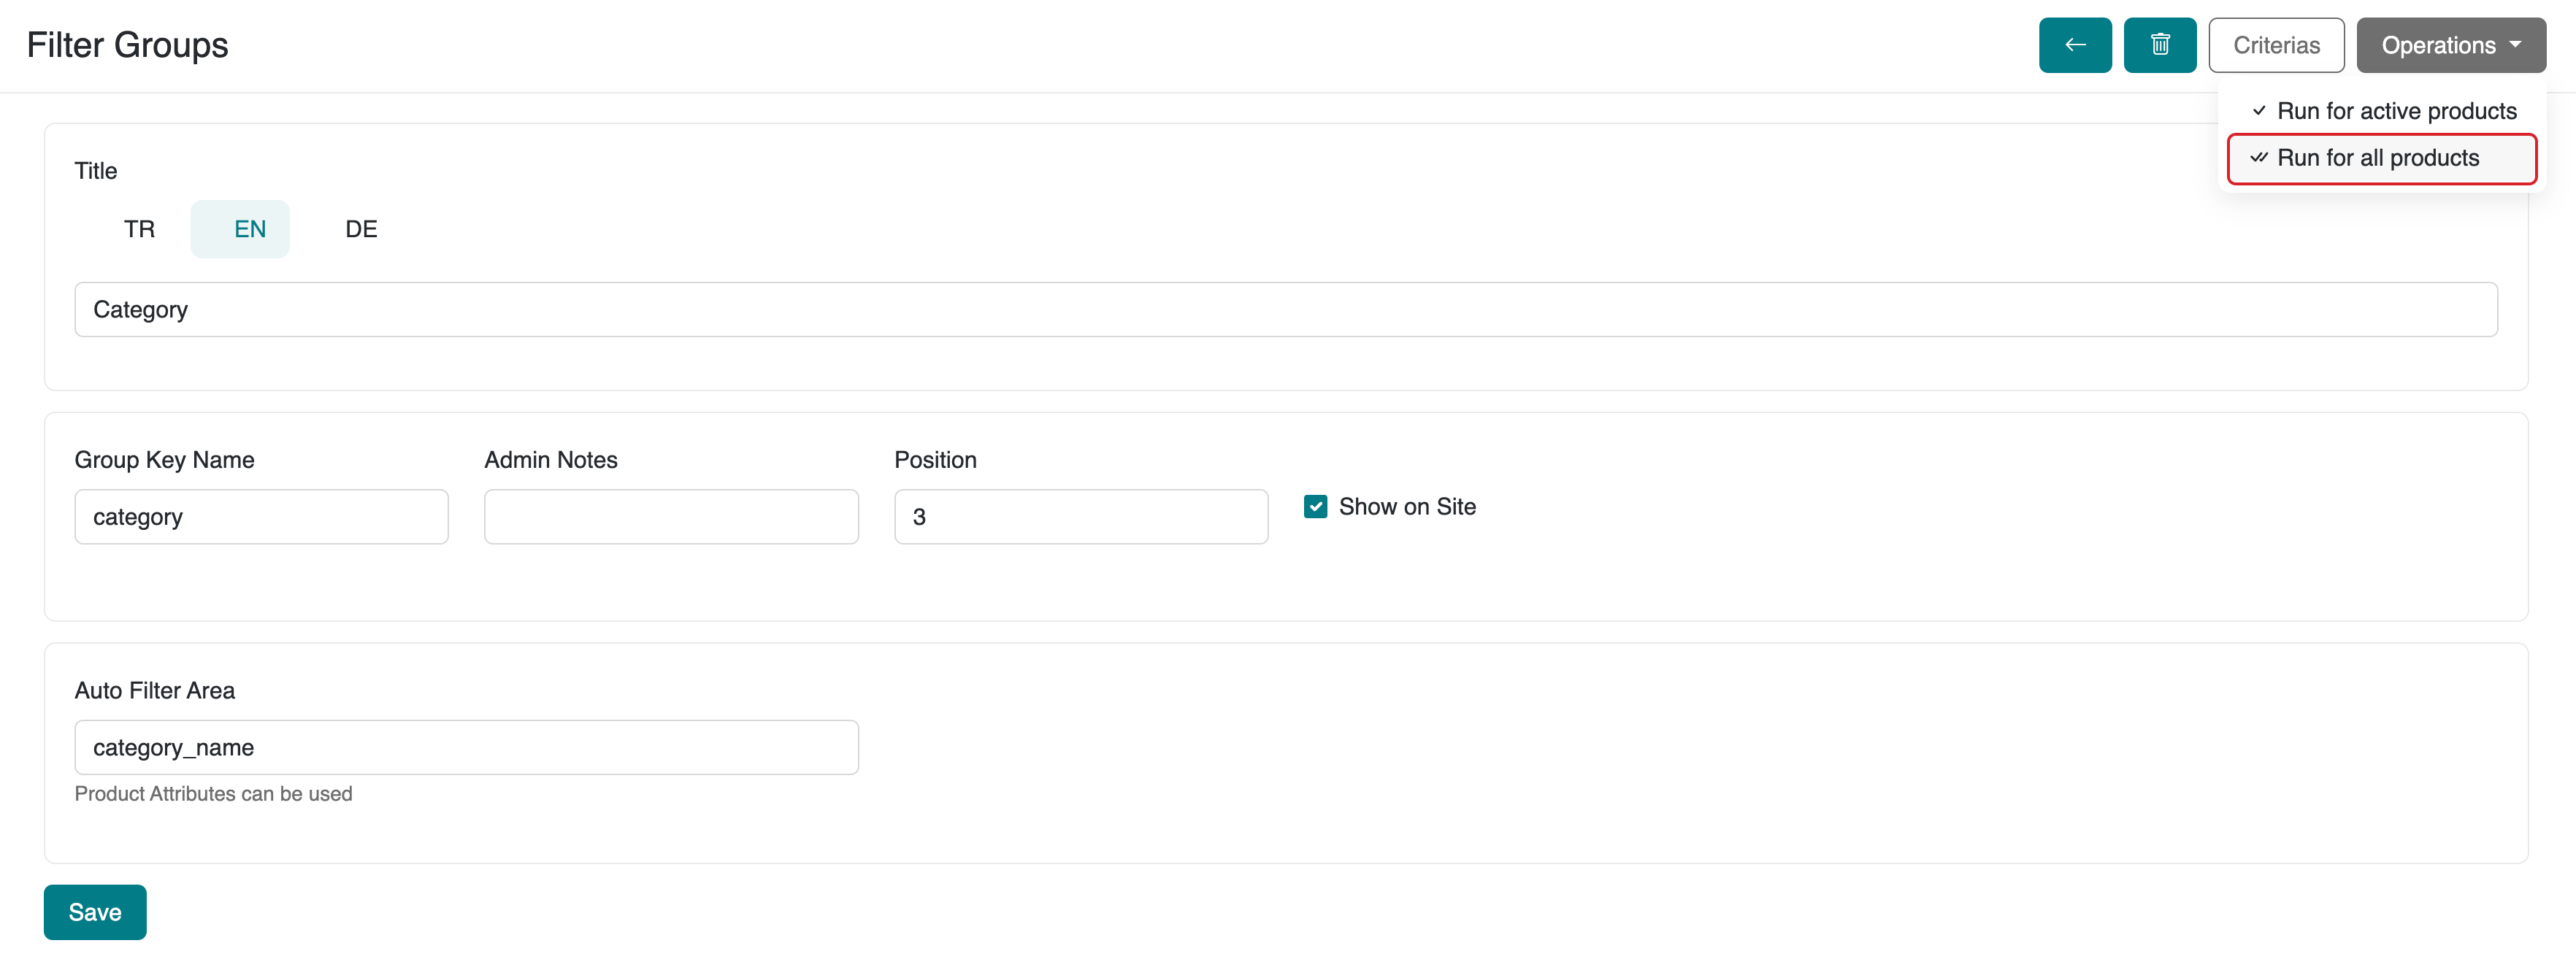
Task: Click into the empty Admin Notes field
Action: click(671, 517)
